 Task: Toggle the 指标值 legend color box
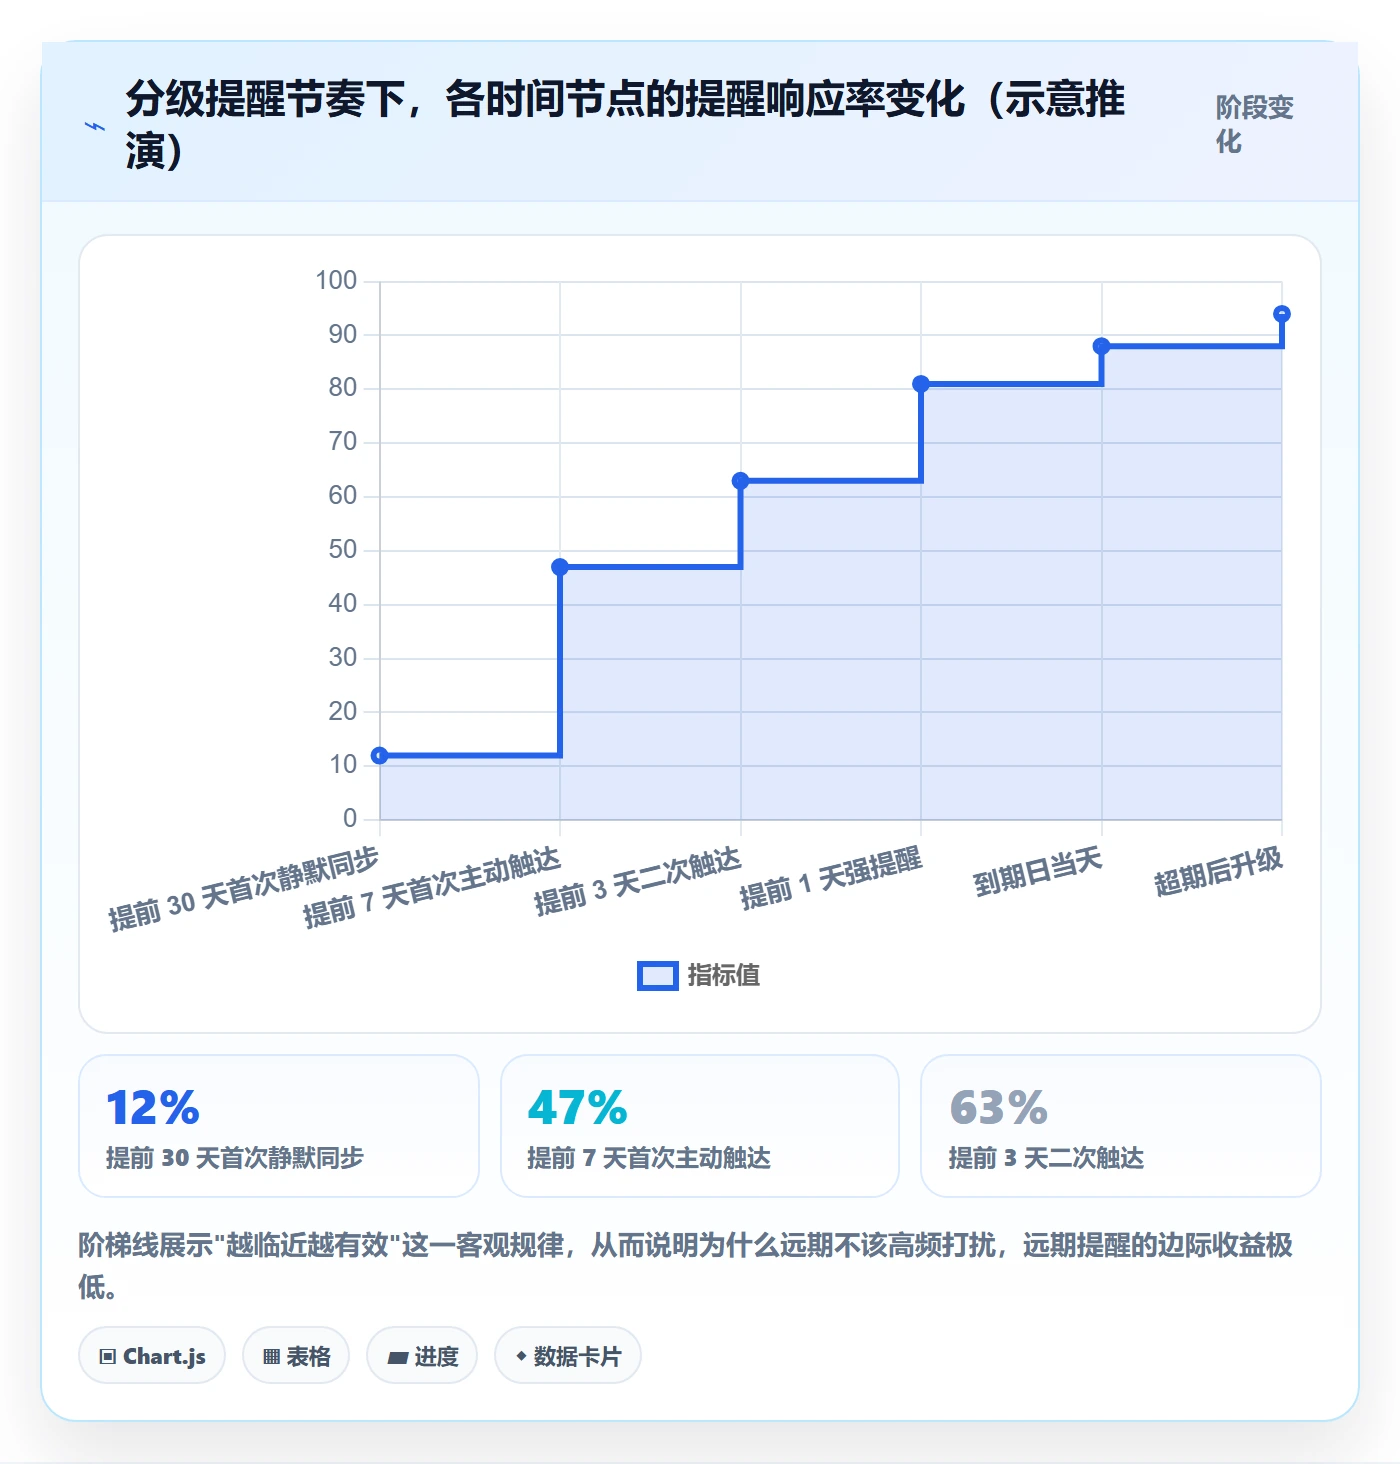(657, 976)
